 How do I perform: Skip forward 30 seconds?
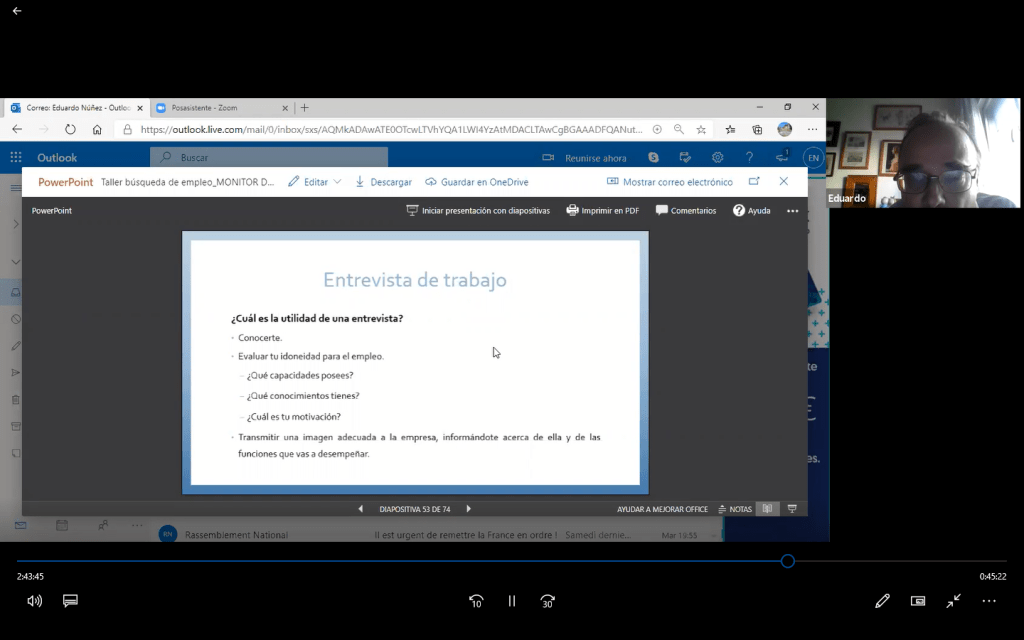pos(547,601)
